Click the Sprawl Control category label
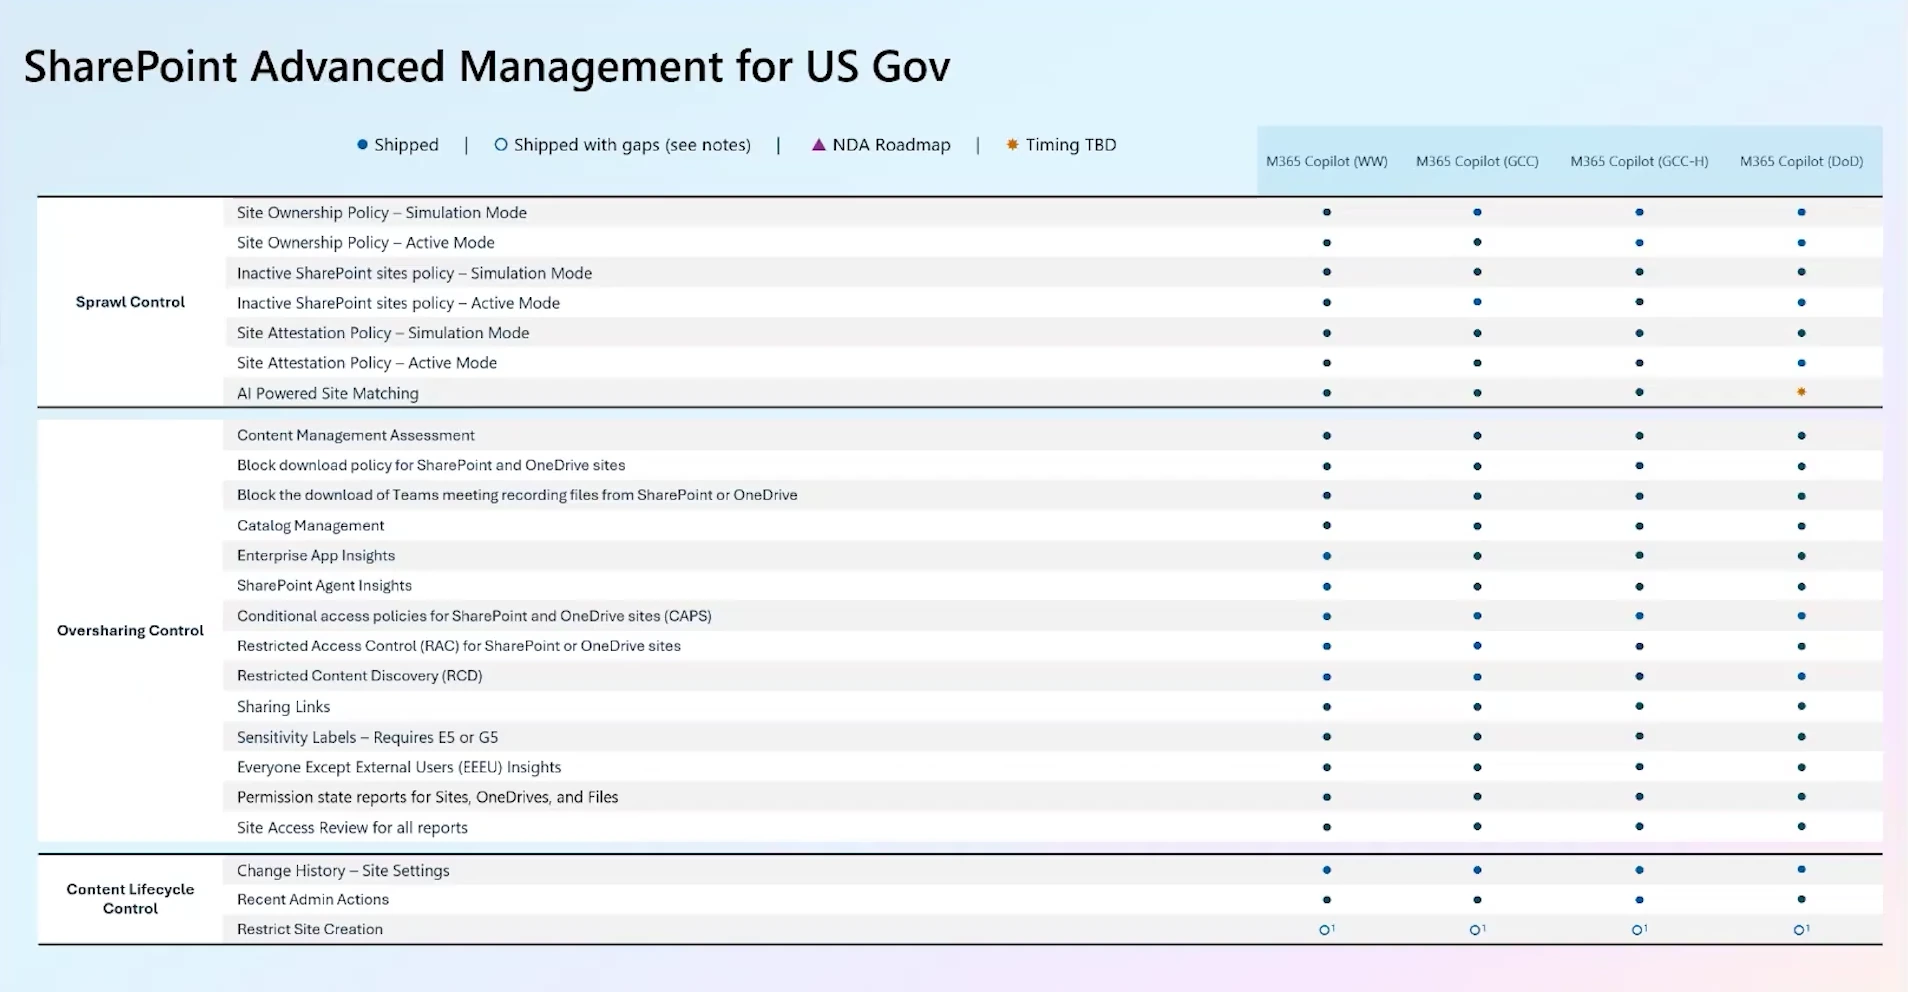The image size is (1908, 992). point(130,302)
